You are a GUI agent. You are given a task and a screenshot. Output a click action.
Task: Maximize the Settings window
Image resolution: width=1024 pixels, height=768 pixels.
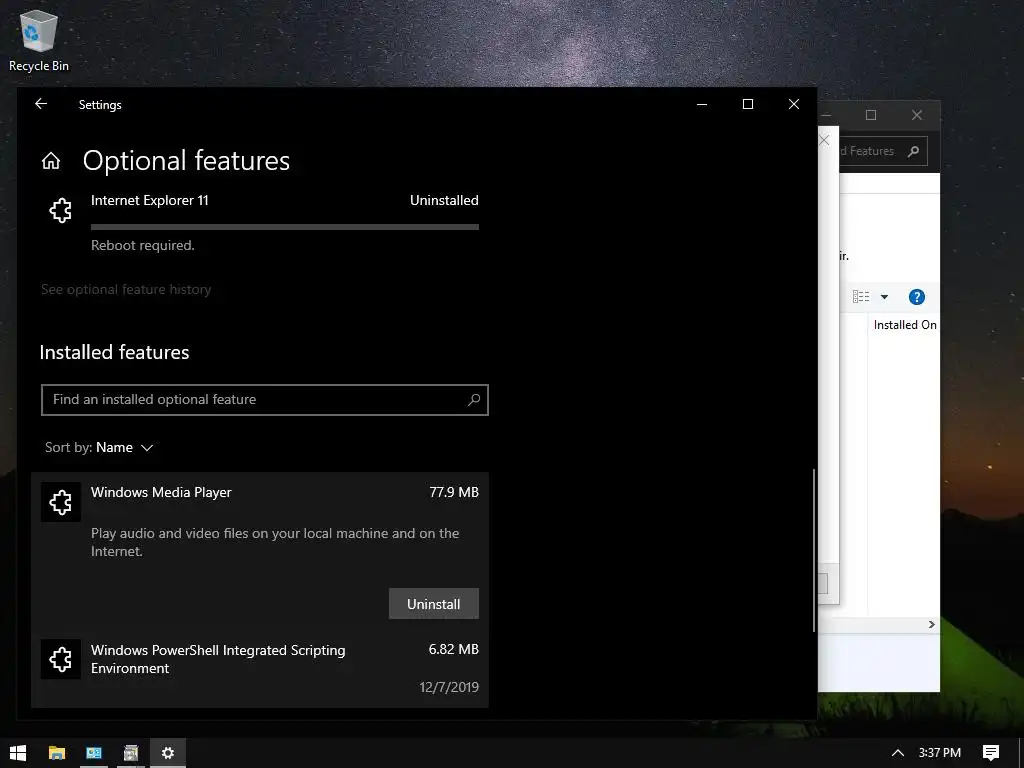click(748, 104)
